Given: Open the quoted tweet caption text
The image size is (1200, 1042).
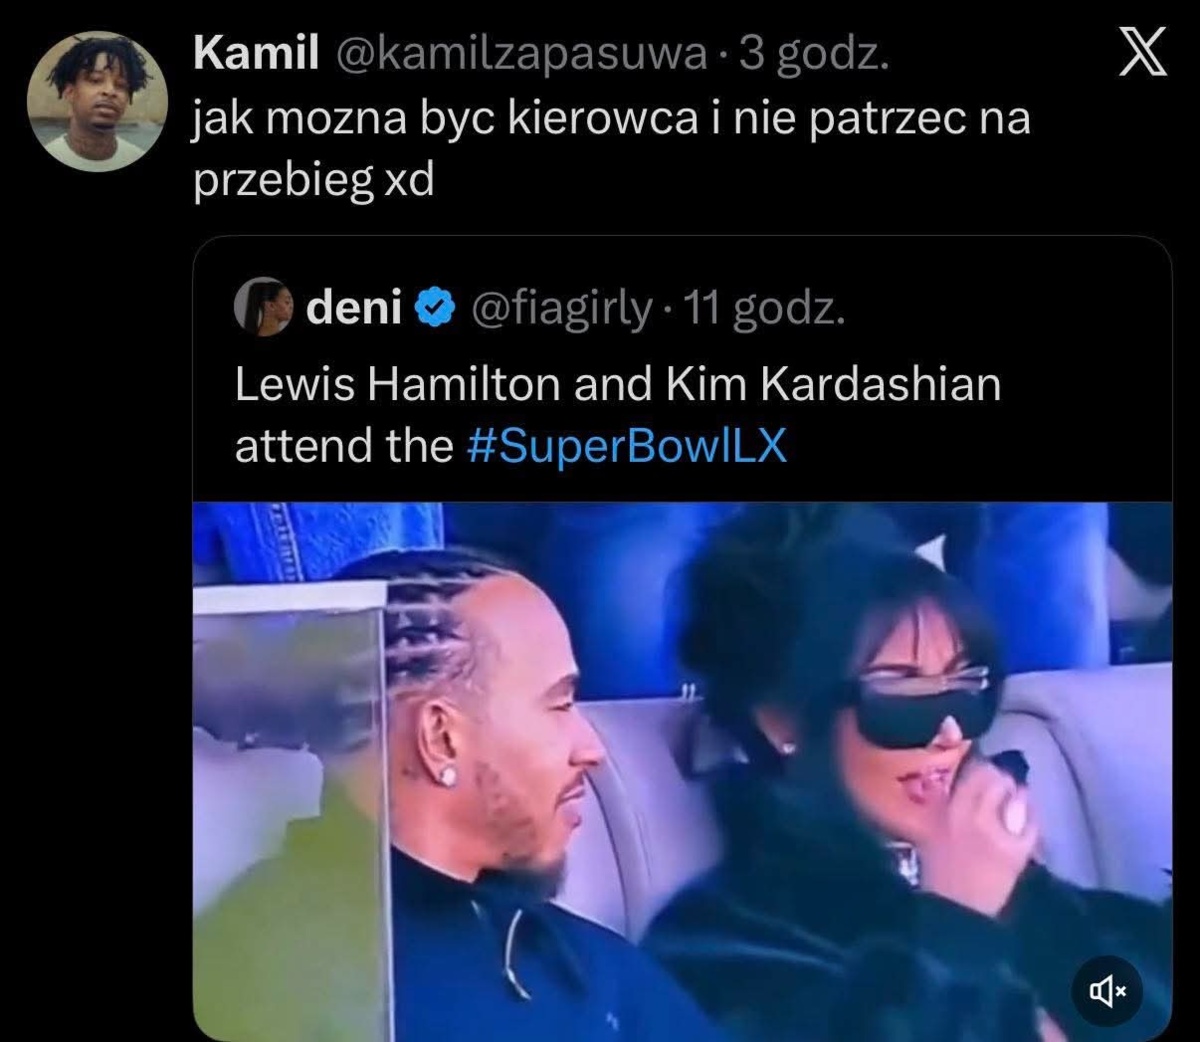Looking at the screenshot, I should click(617, 414).
